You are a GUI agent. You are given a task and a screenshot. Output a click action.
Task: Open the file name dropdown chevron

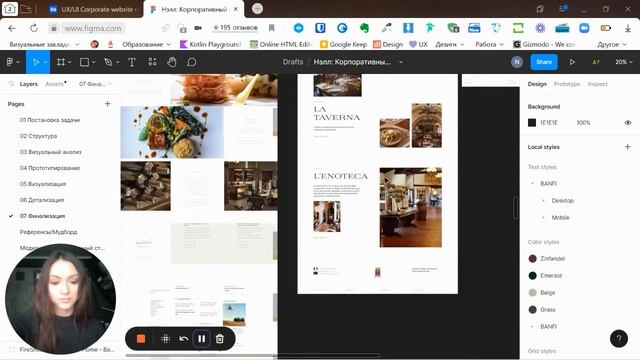[401, 62]
